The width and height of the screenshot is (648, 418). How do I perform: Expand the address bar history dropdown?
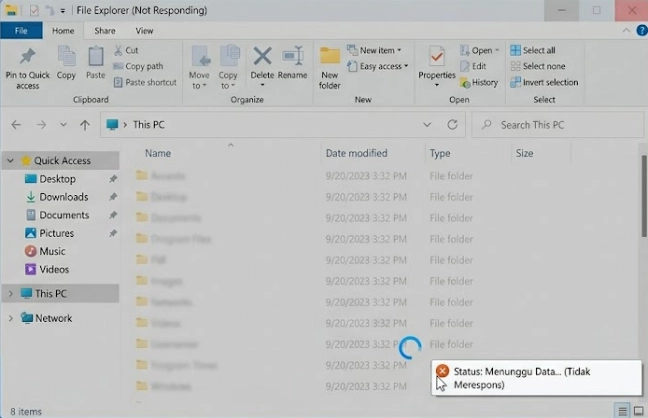click(x=427, y=124)
